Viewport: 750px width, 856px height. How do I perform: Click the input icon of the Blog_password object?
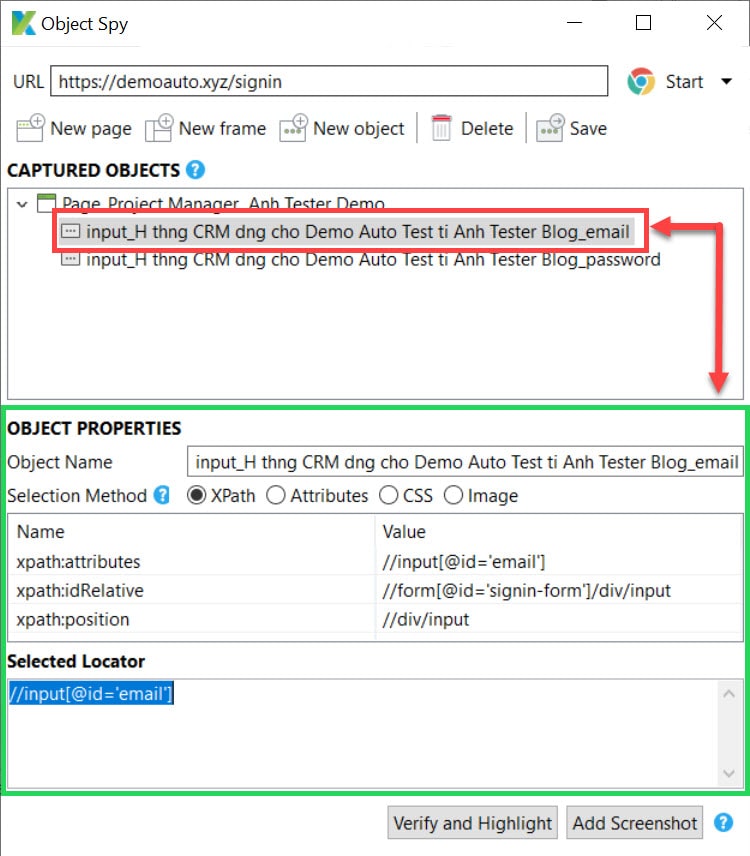(x=70, y=259)
